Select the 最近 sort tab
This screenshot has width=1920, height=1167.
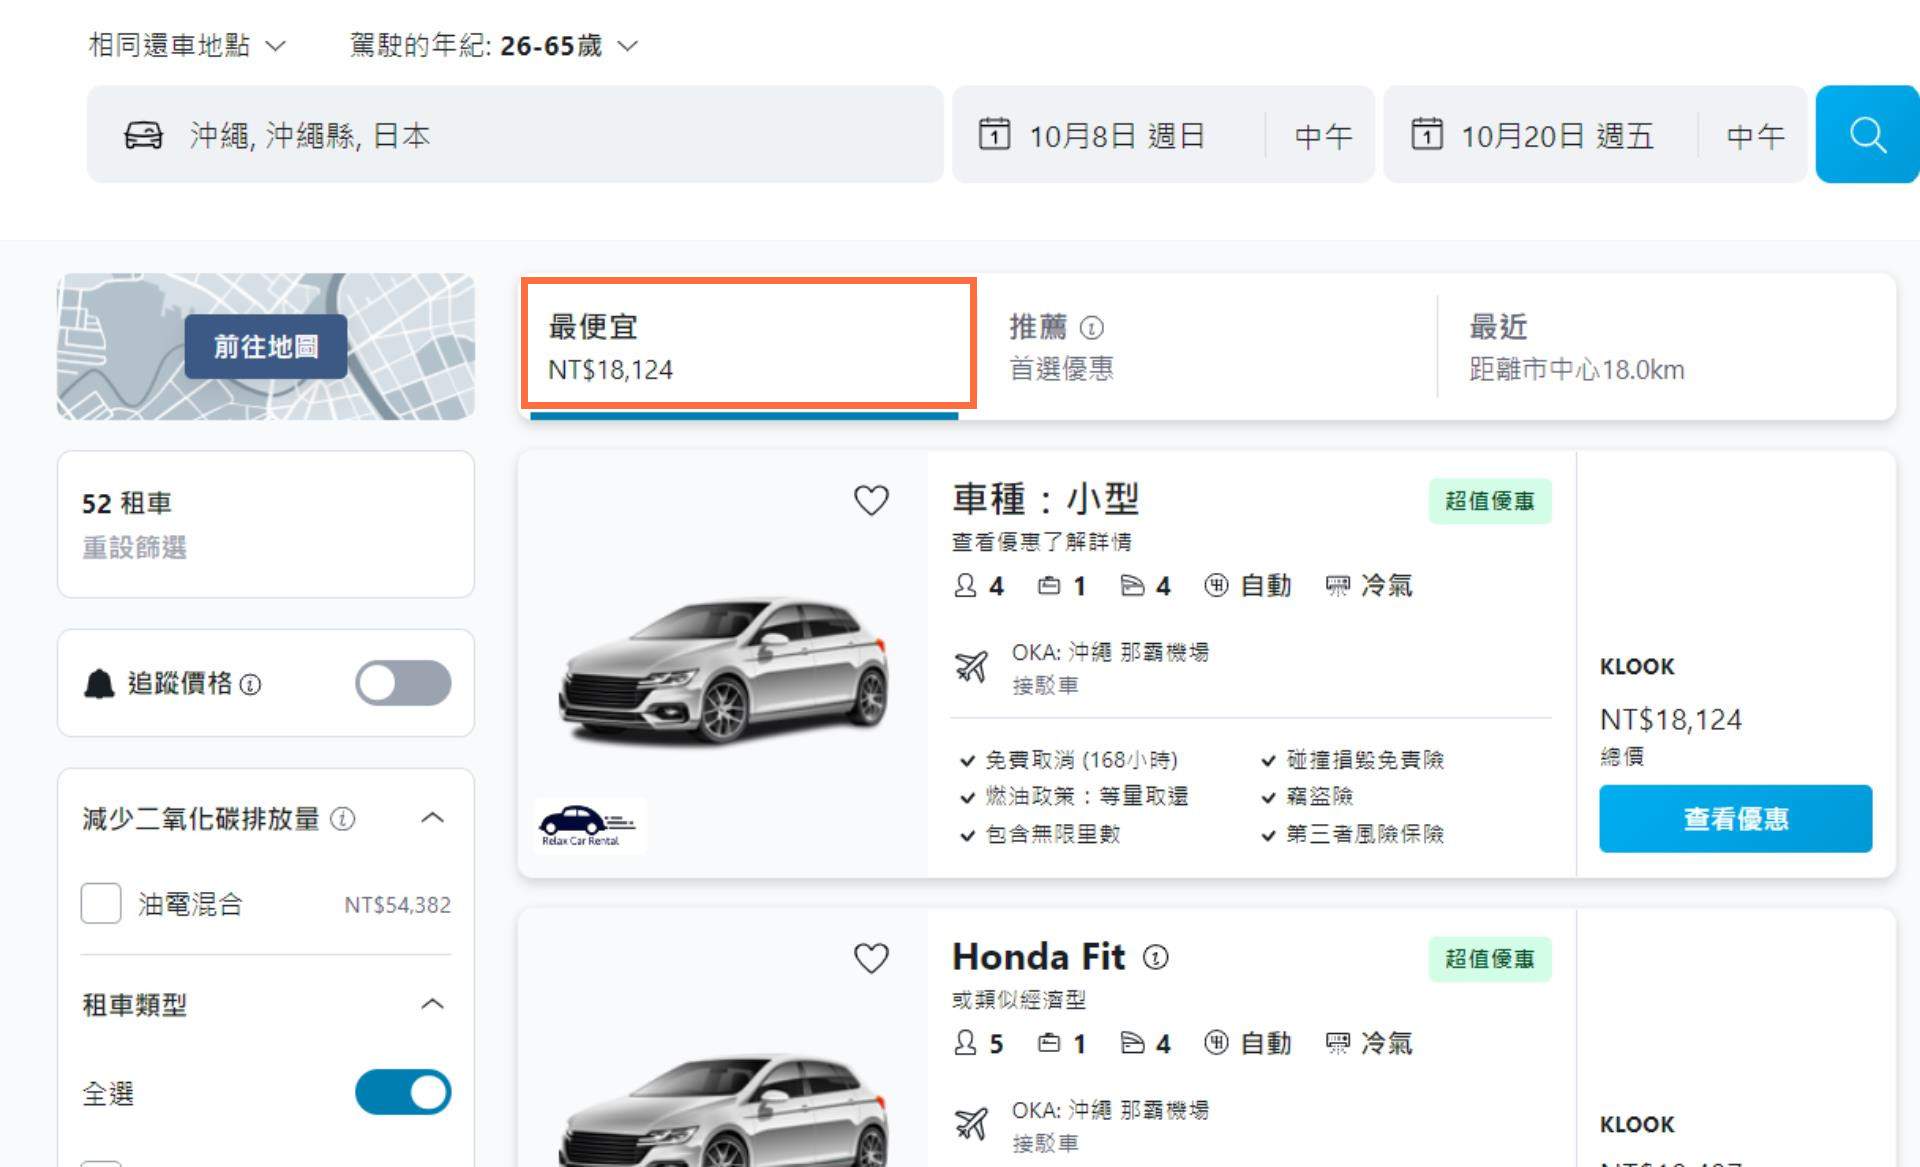click(1666, 346)
